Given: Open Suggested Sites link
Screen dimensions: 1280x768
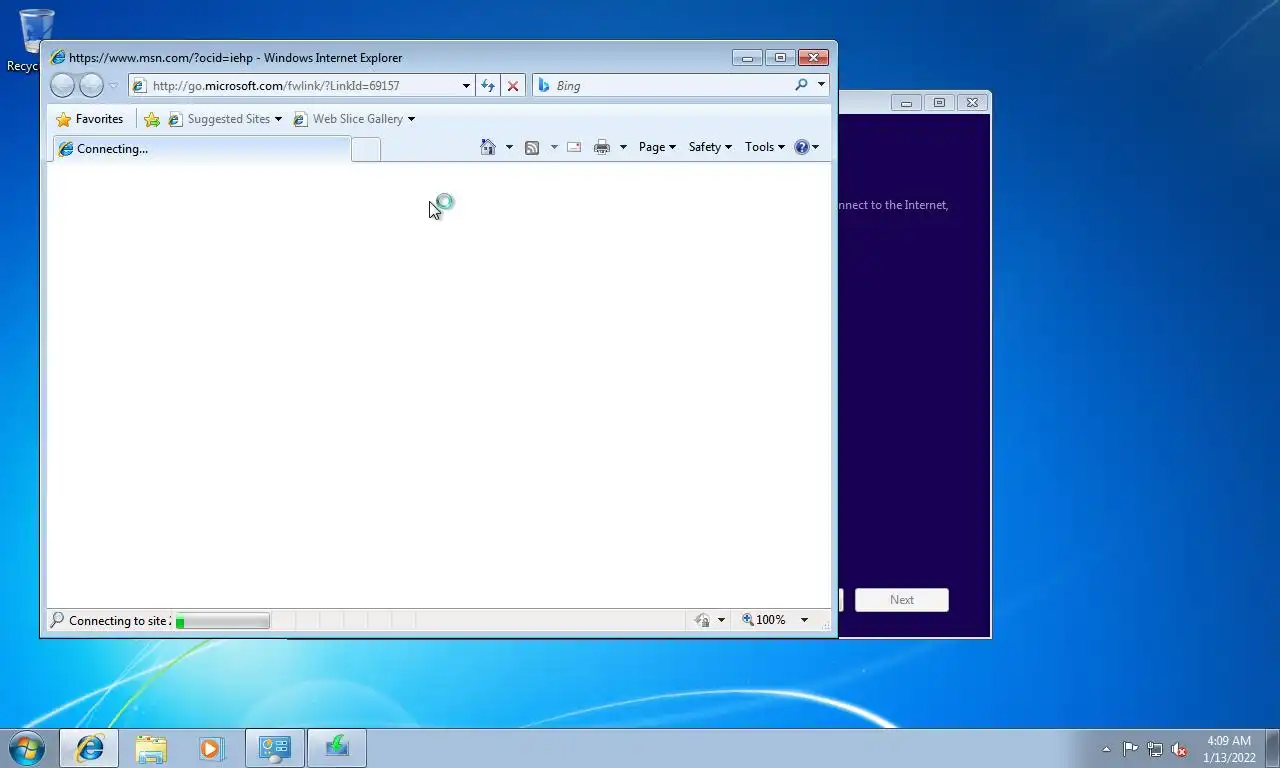Looking at the screenshot, I should [220, 119].
